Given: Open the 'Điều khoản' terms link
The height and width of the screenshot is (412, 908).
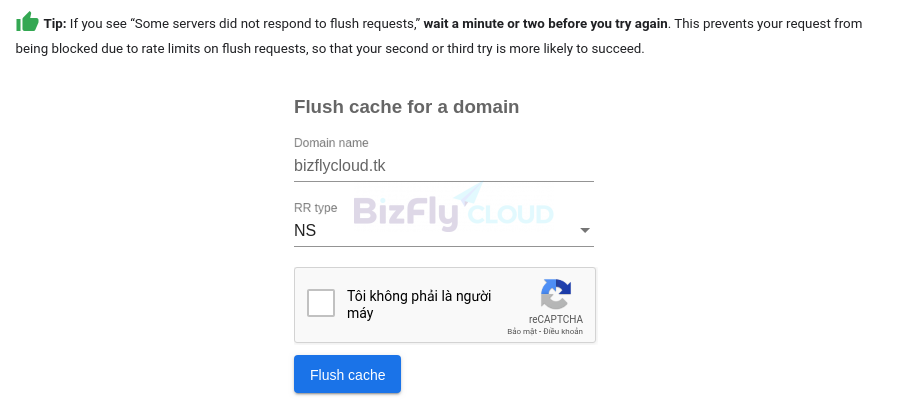Looking at the screenshot, I should (x=562, y=331).
